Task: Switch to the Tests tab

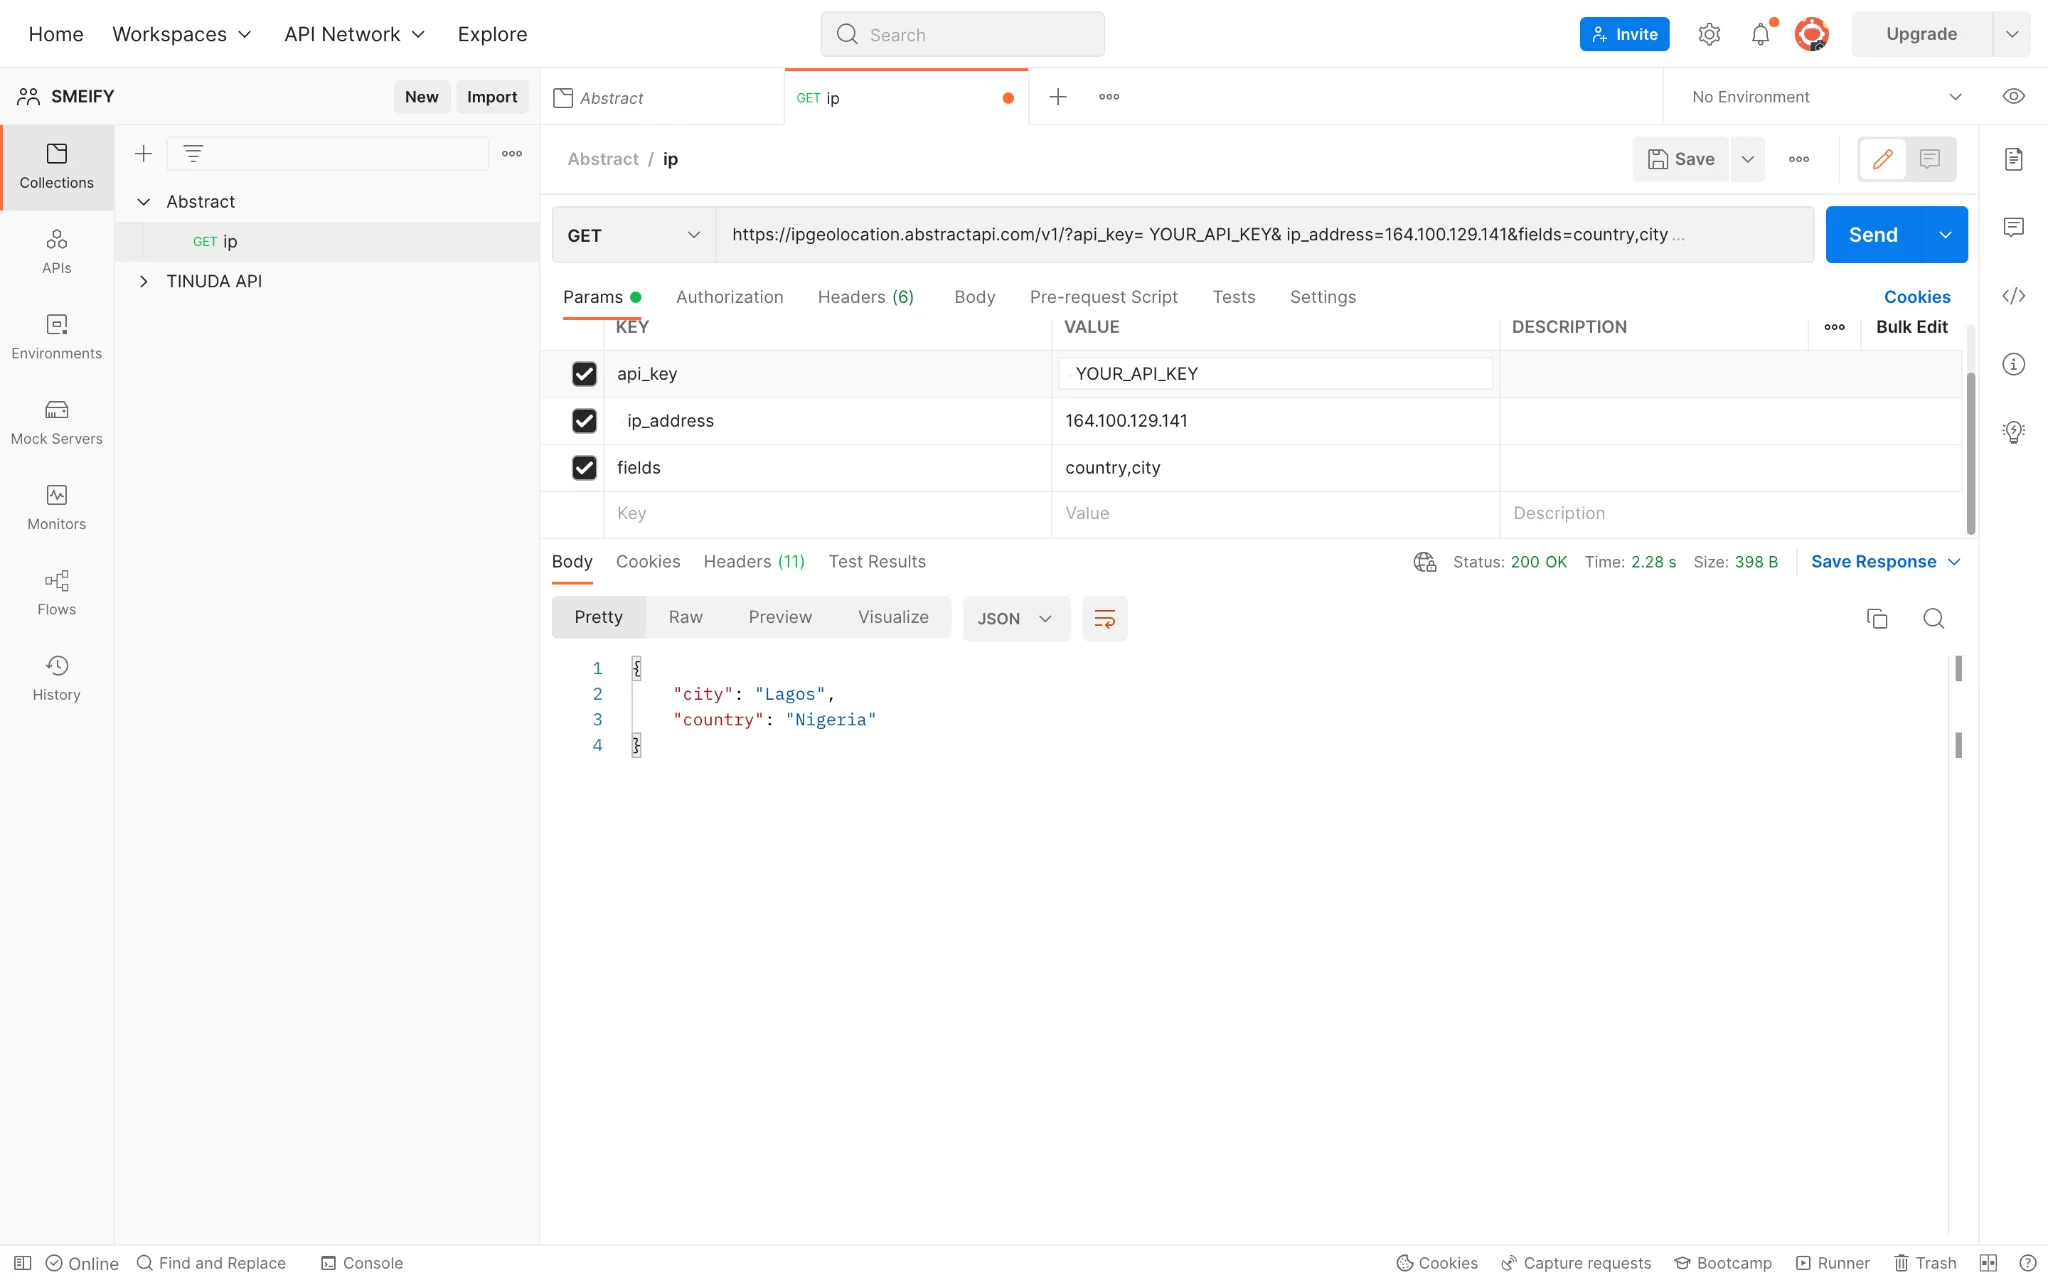Action: [x=1232, y=297]
